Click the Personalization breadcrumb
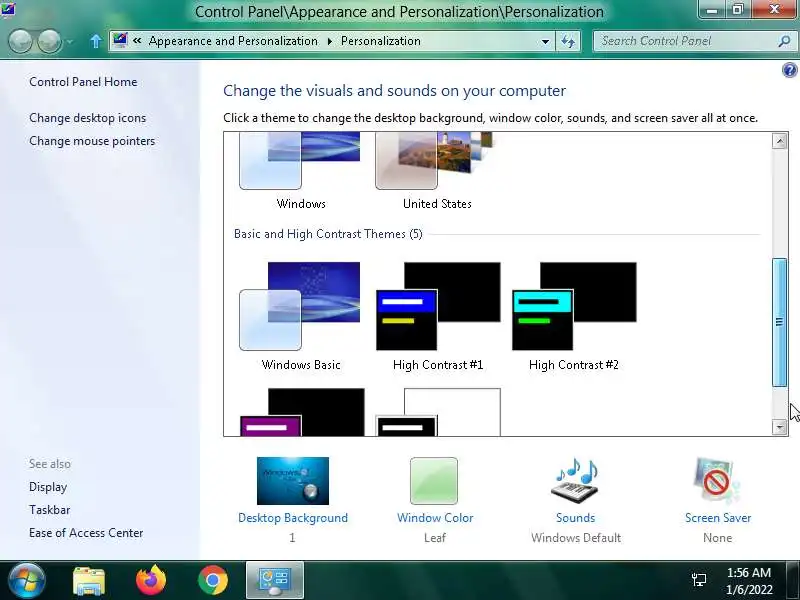Image resolution: width=800 pixels, height=600 pixels. 381,41
